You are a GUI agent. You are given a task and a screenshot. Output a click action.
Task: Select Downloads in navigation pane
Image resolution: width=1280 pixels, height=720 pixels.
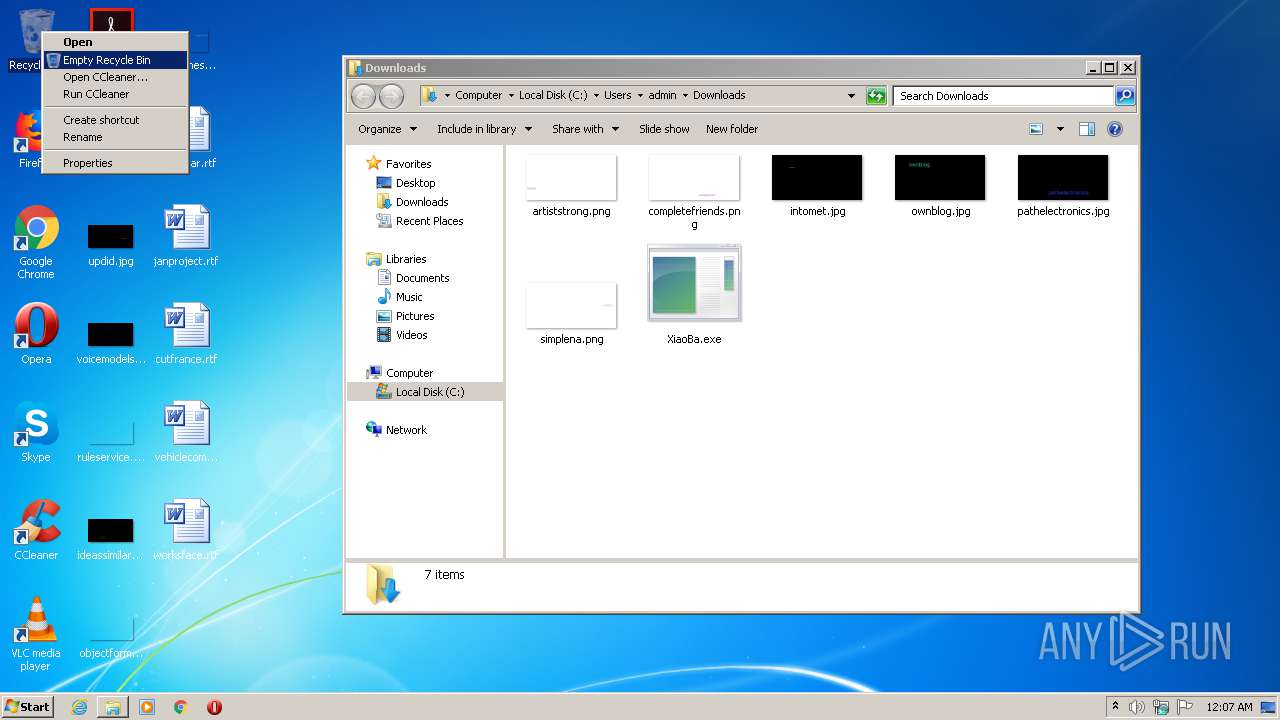point(421,202)
